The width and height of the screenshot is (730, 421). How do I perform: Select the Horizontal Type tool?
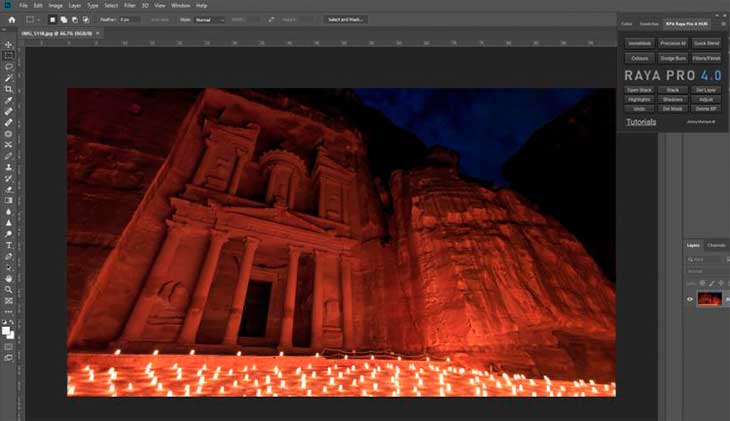point(8,245)
